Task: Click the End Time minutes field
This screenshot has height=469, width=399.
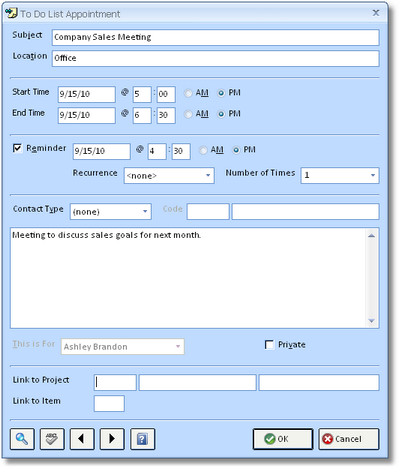Action: pyautogui.click(x=166, y=115)
